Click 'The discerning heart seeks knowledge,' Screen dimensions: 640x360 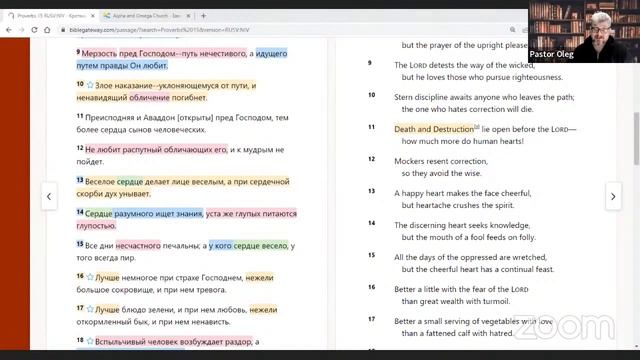pyautogui.click(x=462, y=225)
